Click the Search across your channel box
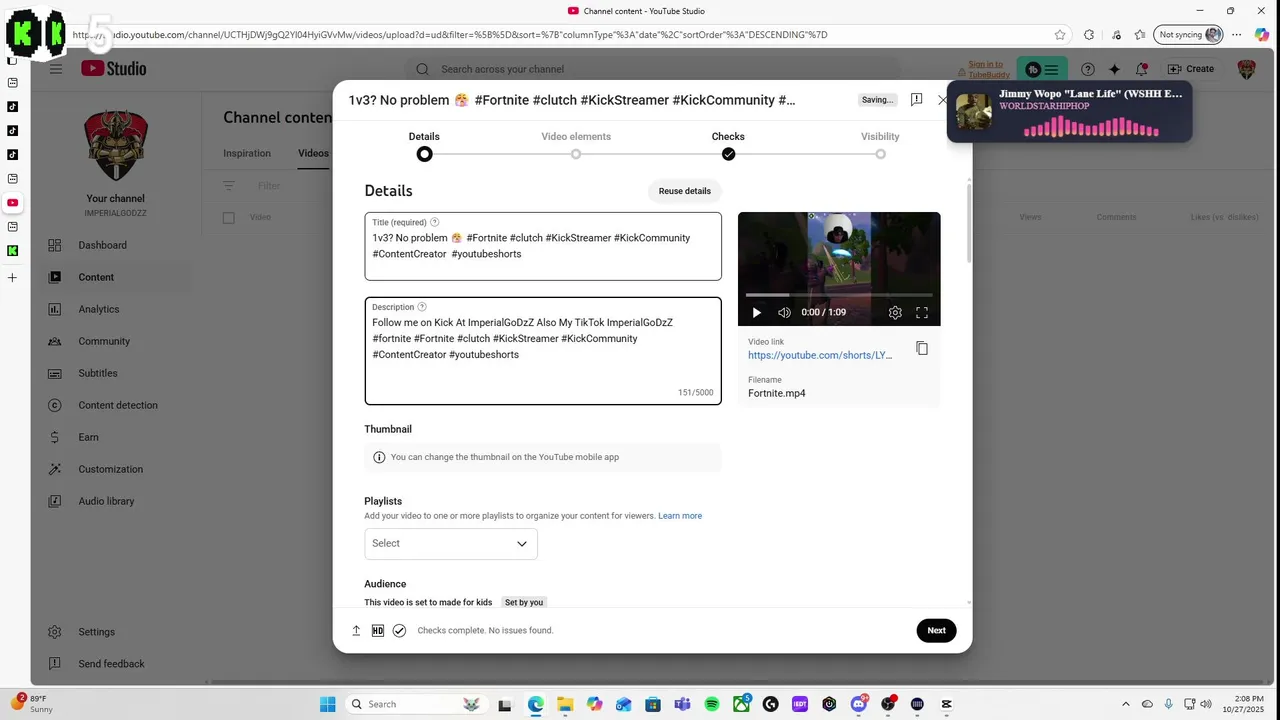 click(652, 69)
